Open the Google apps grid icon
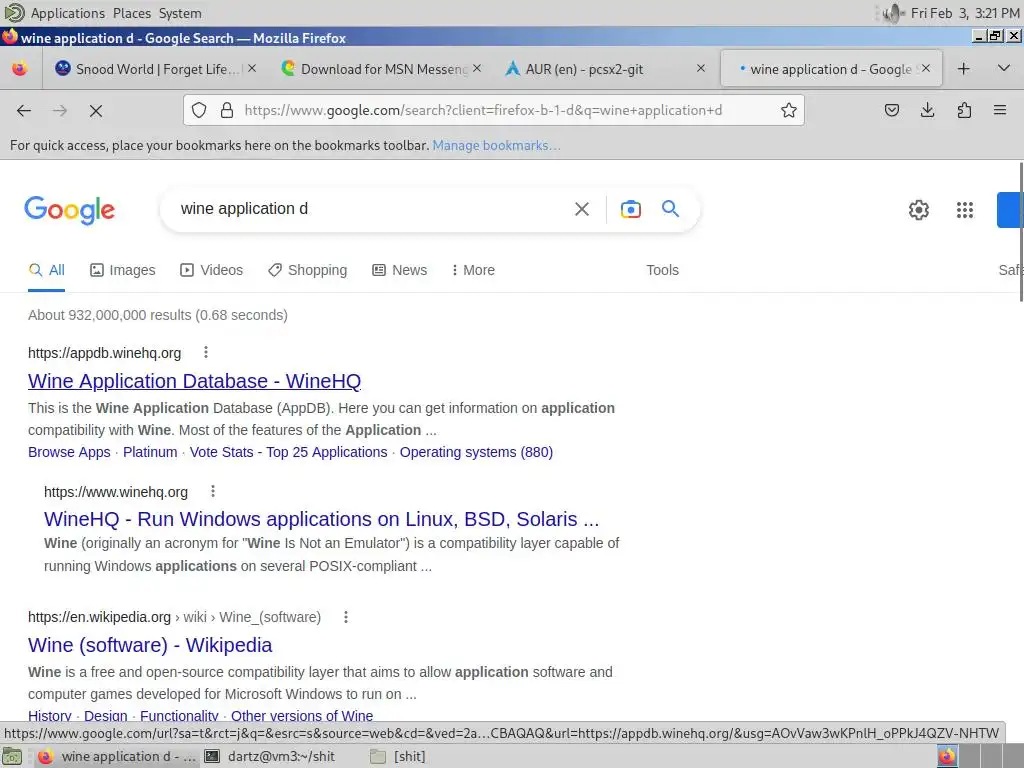The height and width of the screenshot is (768, 1024). coord(965,210)
